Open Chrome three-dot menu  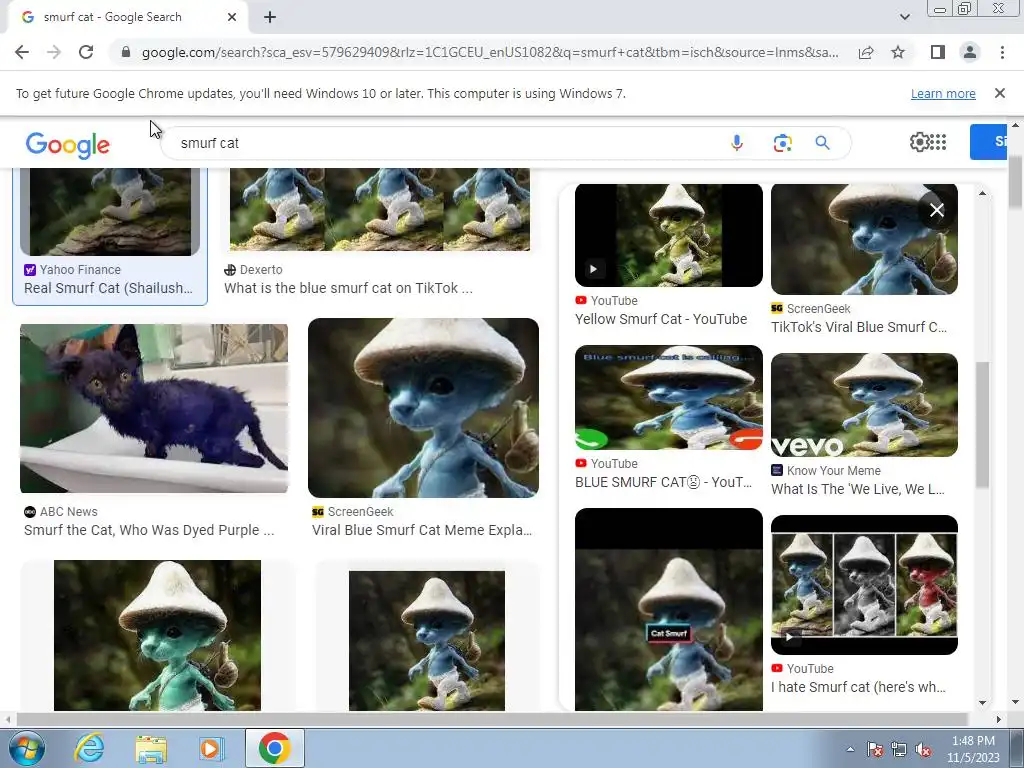[x=1002, y=52]
